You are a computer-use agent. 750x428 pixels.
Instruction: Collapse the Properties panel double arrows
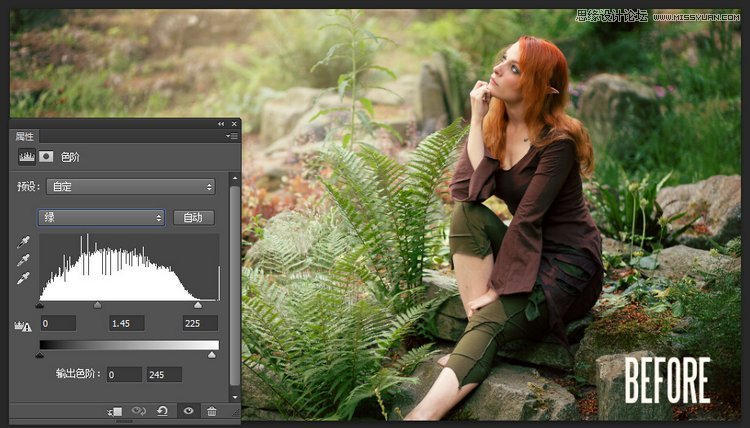click(221, 124)
